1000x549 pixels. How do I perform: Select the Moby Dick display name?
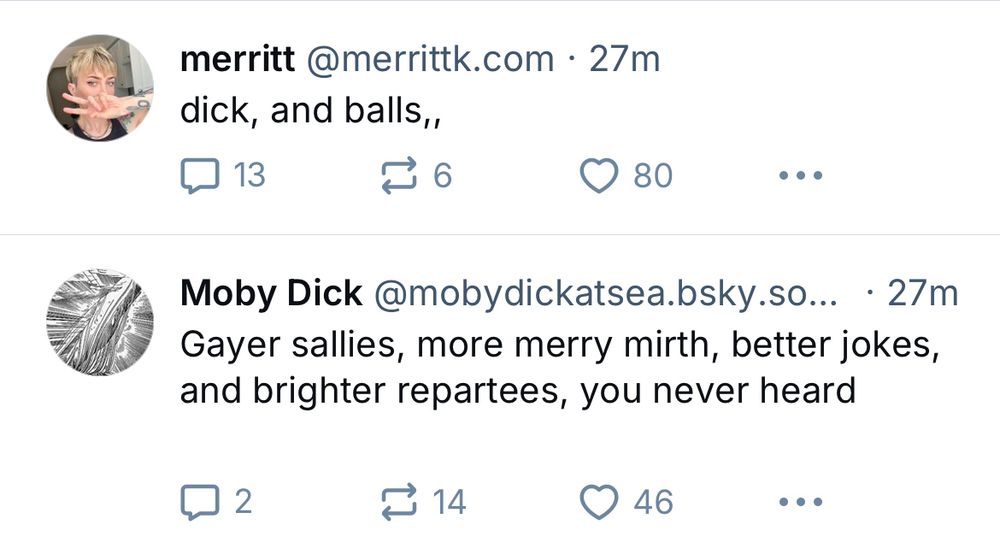[271, 293]
